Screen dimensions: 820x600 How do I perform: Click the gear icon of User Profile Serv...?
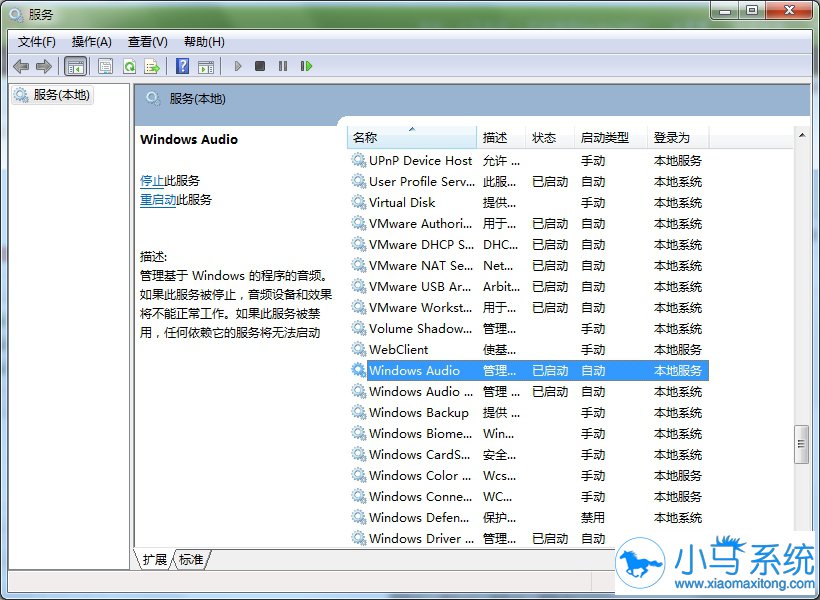point(358,181)
